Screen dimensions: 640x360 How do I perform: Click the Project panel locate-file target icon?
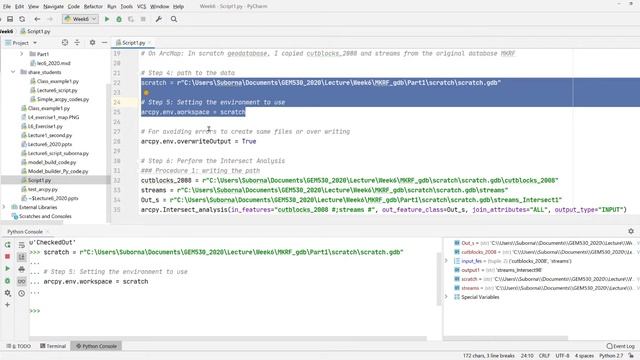65,42
